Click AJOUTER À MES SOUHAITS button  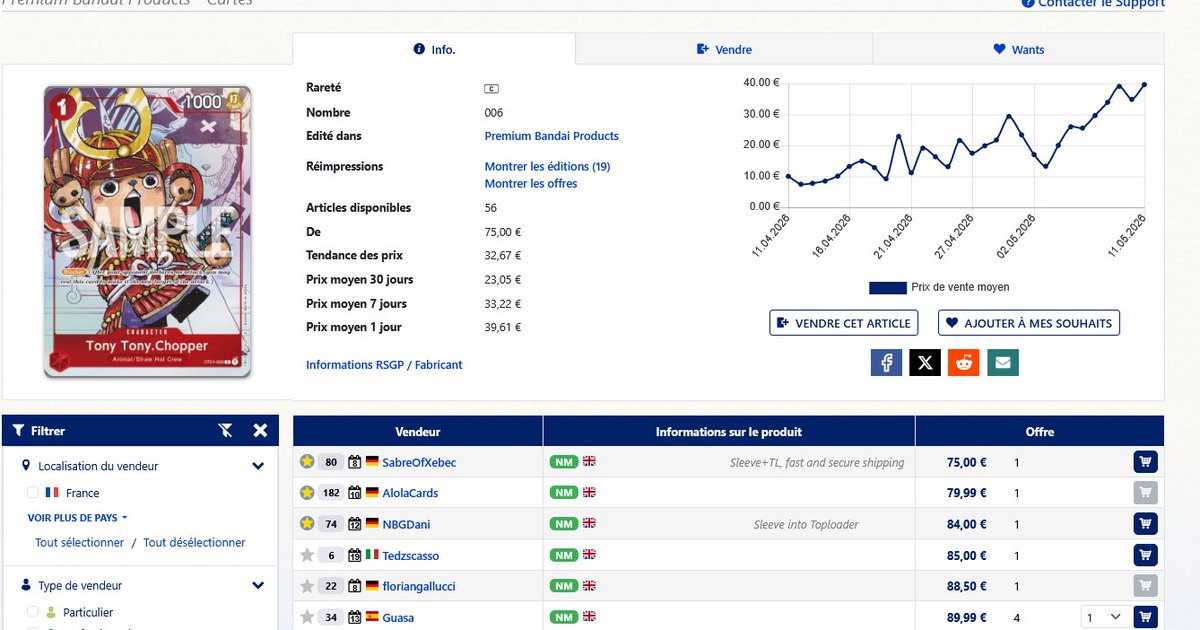[1028, 323]
